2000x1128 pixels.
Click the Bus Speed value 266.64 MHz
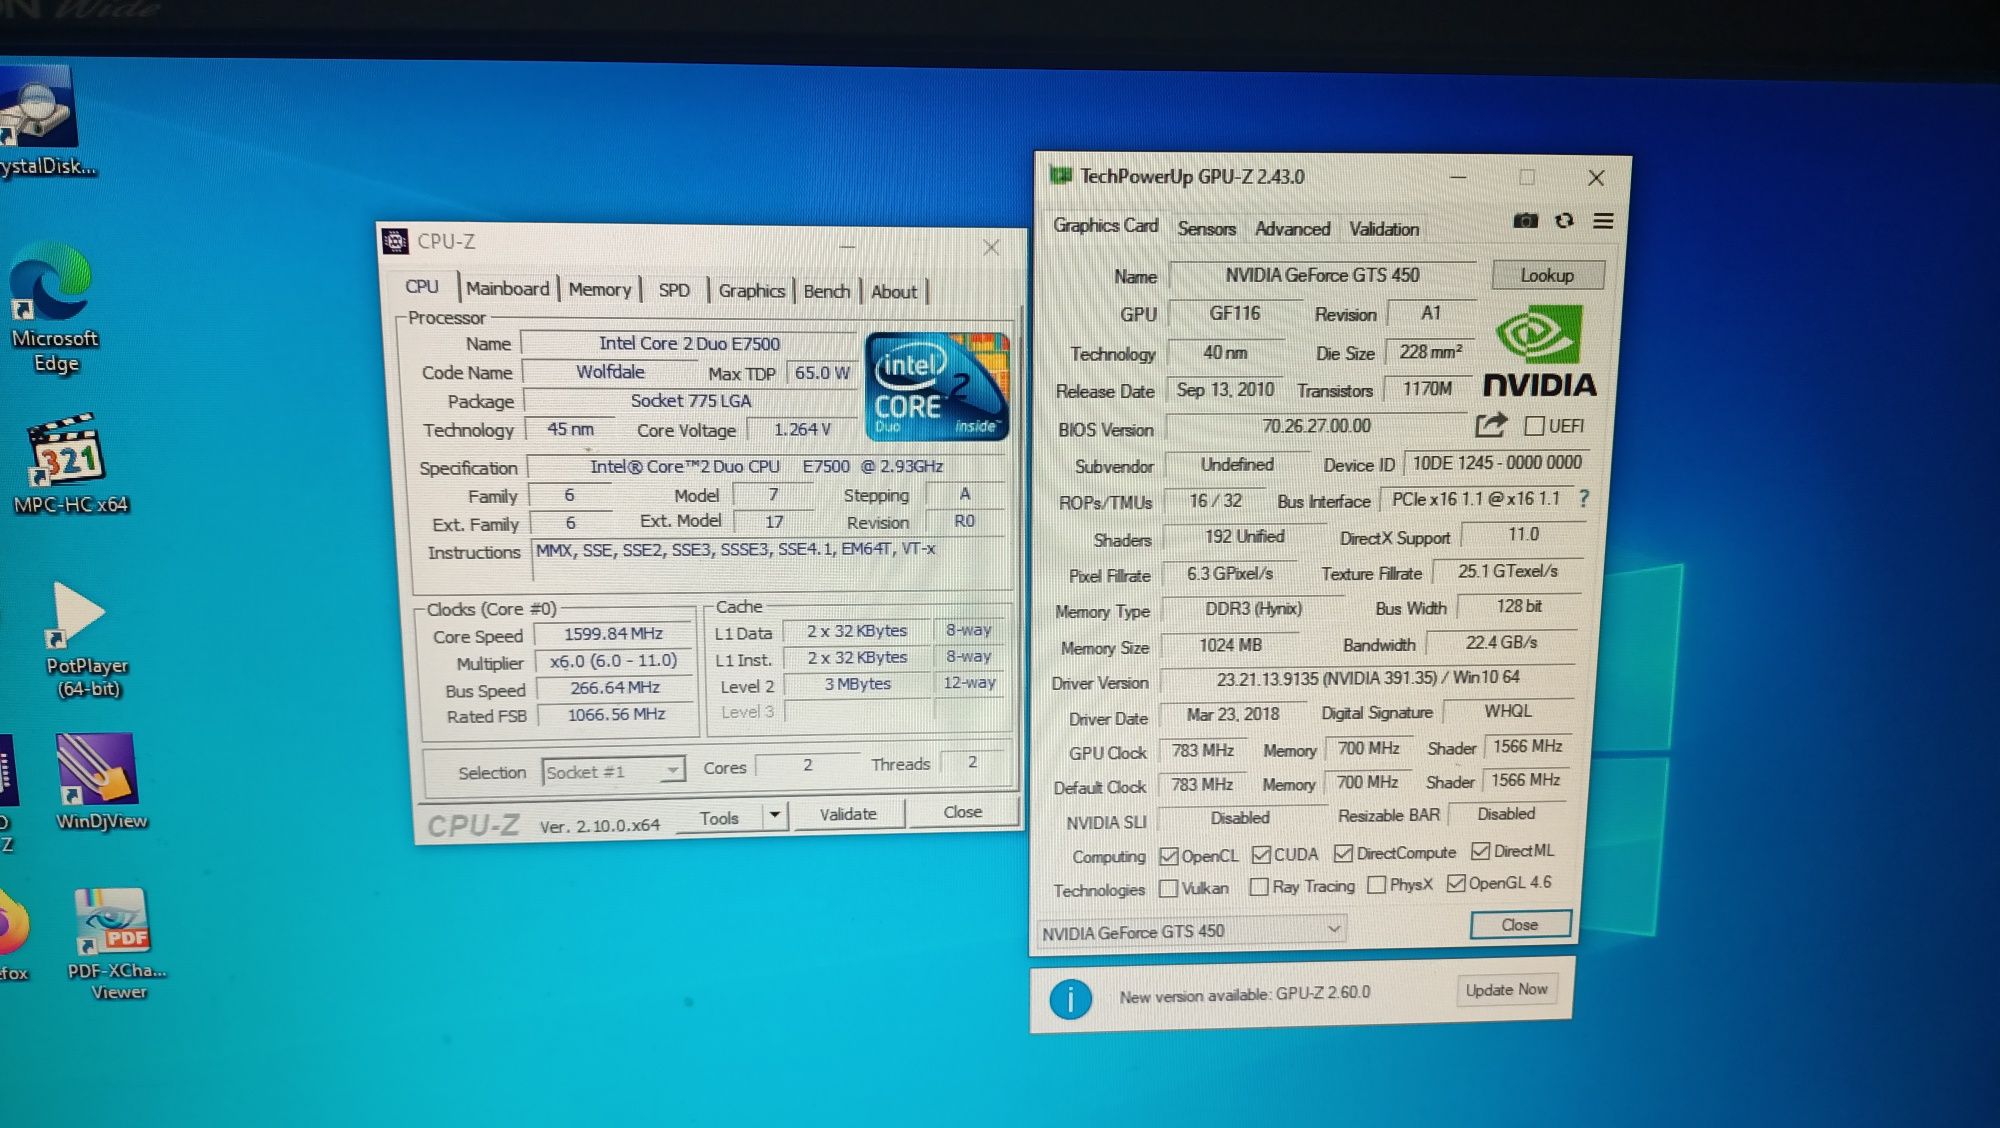click(614, 688)
